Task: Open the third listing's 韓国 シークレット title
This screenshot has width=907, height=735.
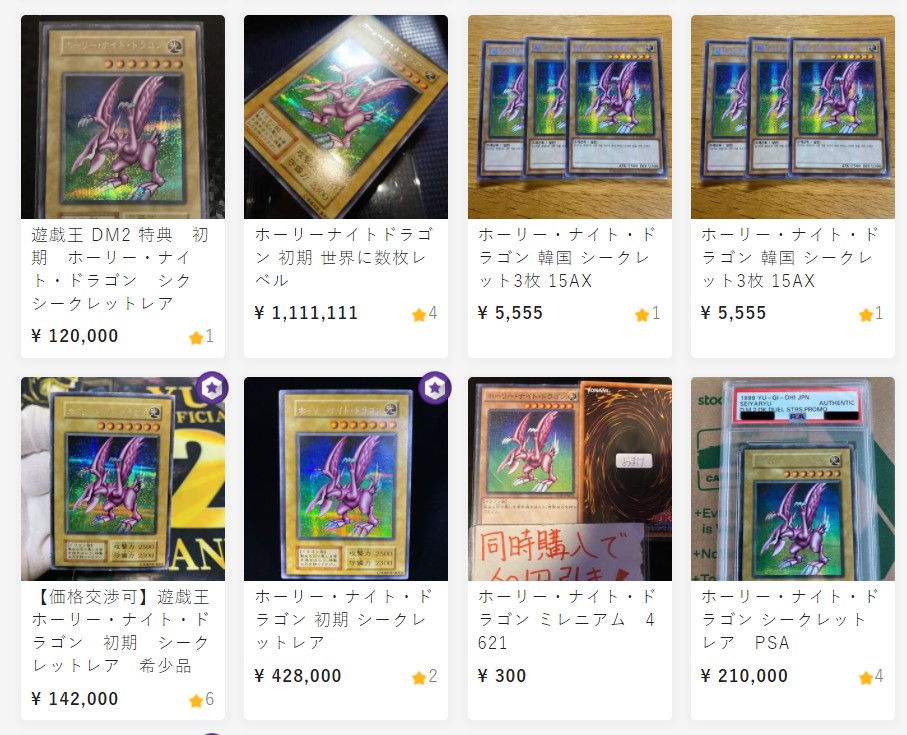Action: point(567,257)
